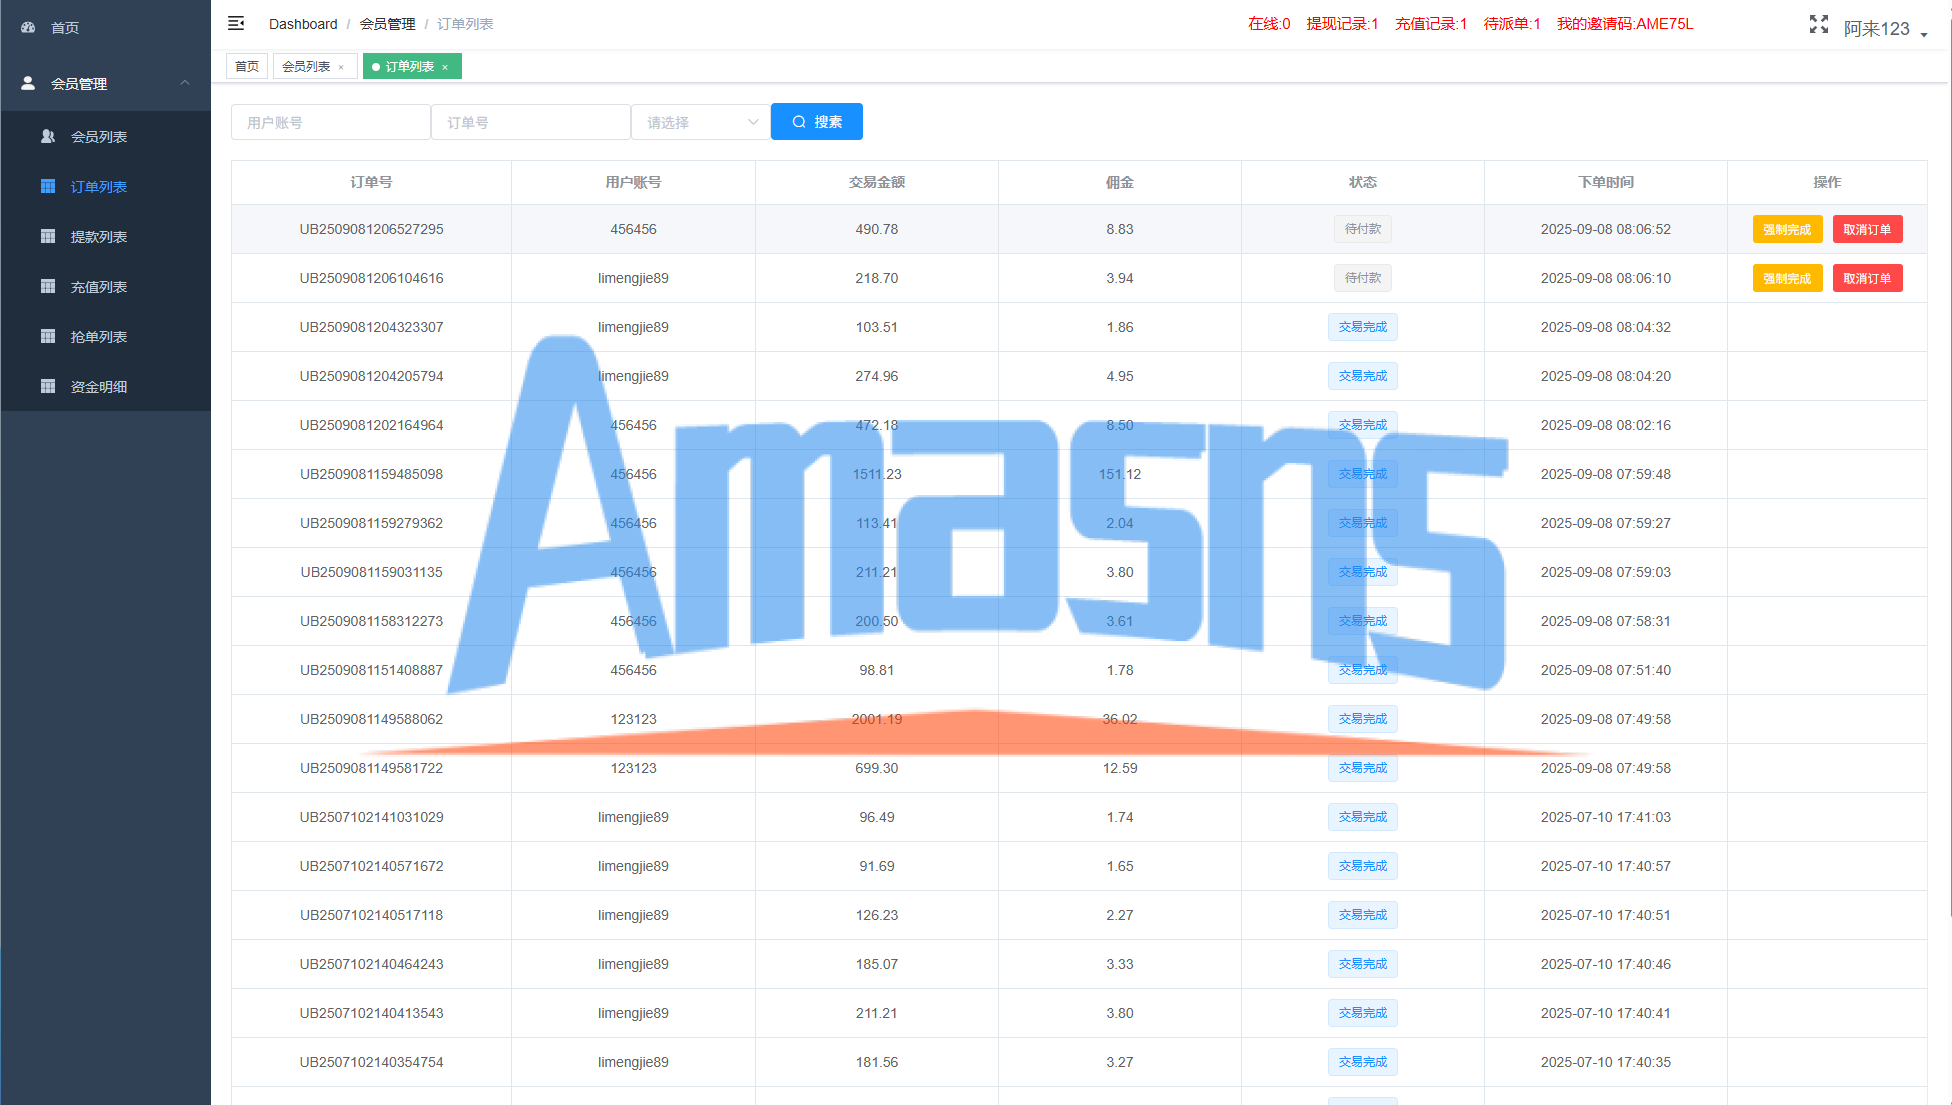The width and height of the screenshot is (1952, 1105).
Task: Open the 阿来123 user account dropdown
Action: [1885, 29]
